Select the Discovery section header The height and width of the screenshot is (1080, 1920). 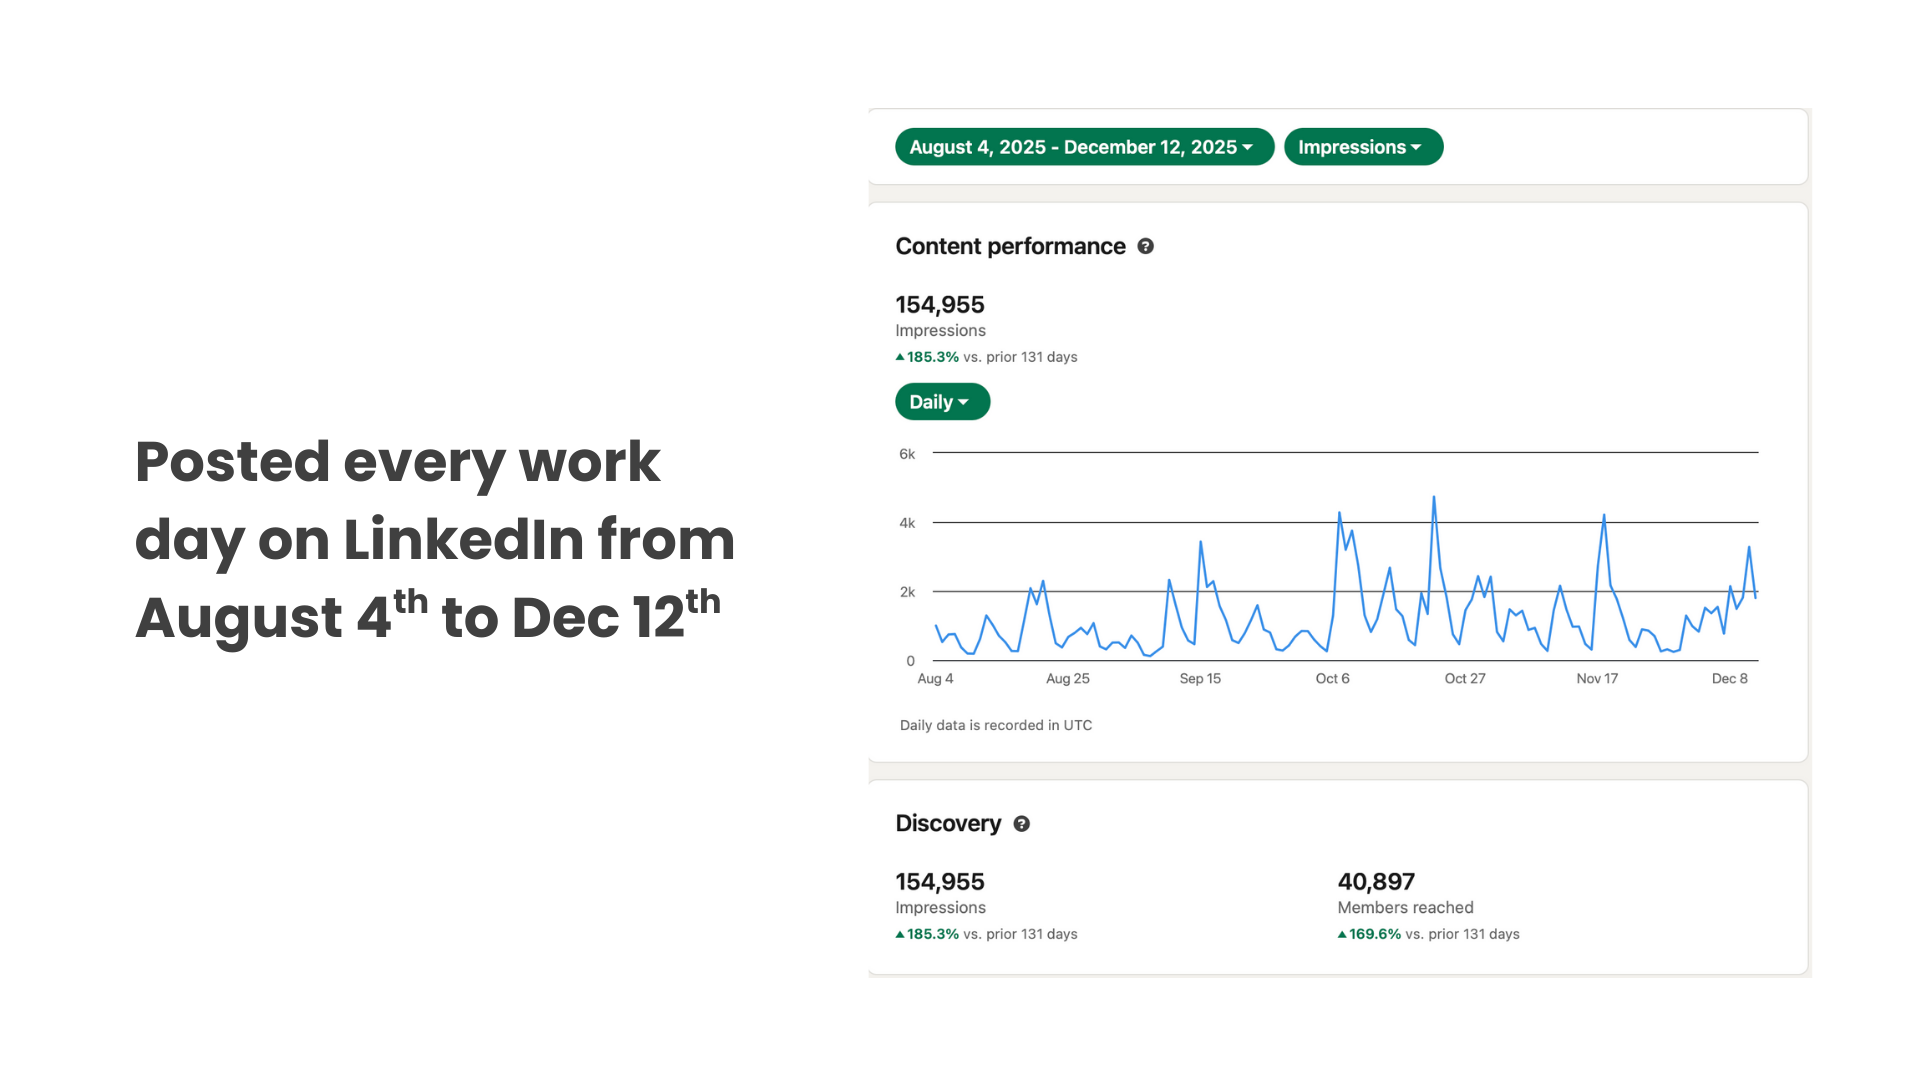point(948,823)
